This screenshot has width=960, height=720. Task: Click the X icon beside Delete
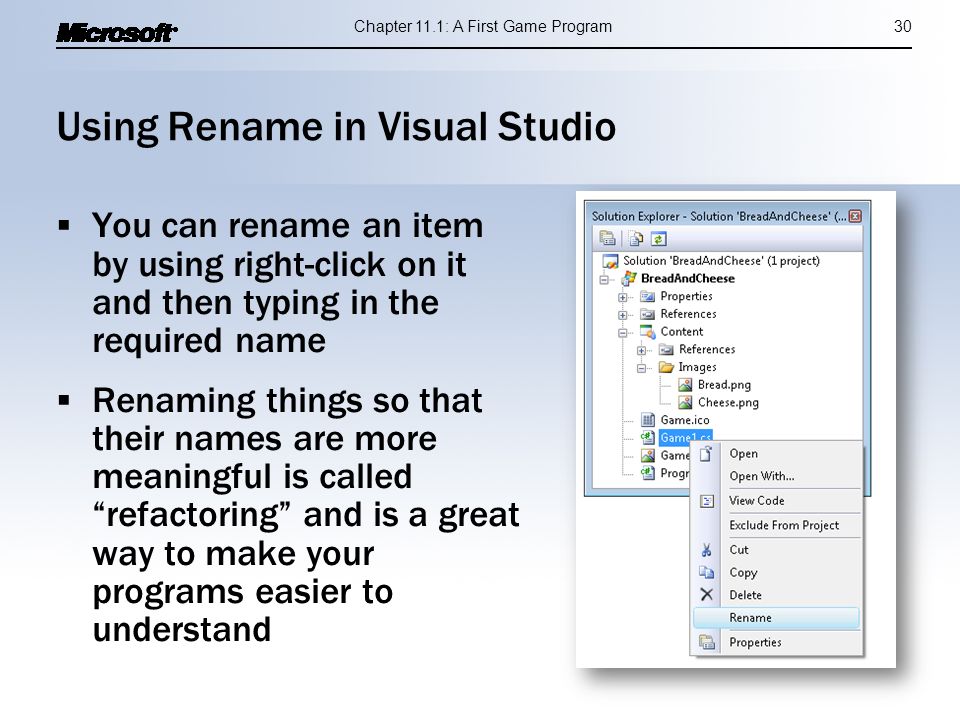point(707,594)
